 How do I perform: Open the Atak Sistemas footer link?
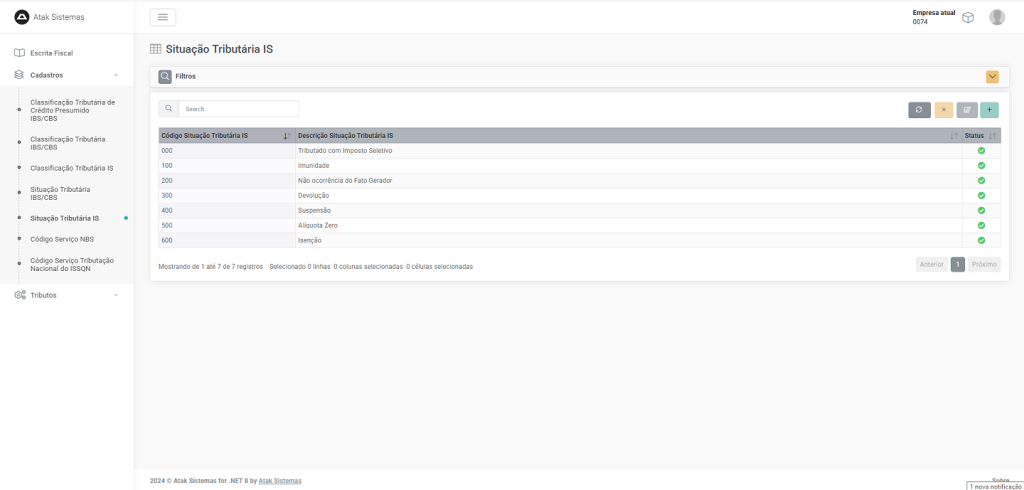click(280, 481)
